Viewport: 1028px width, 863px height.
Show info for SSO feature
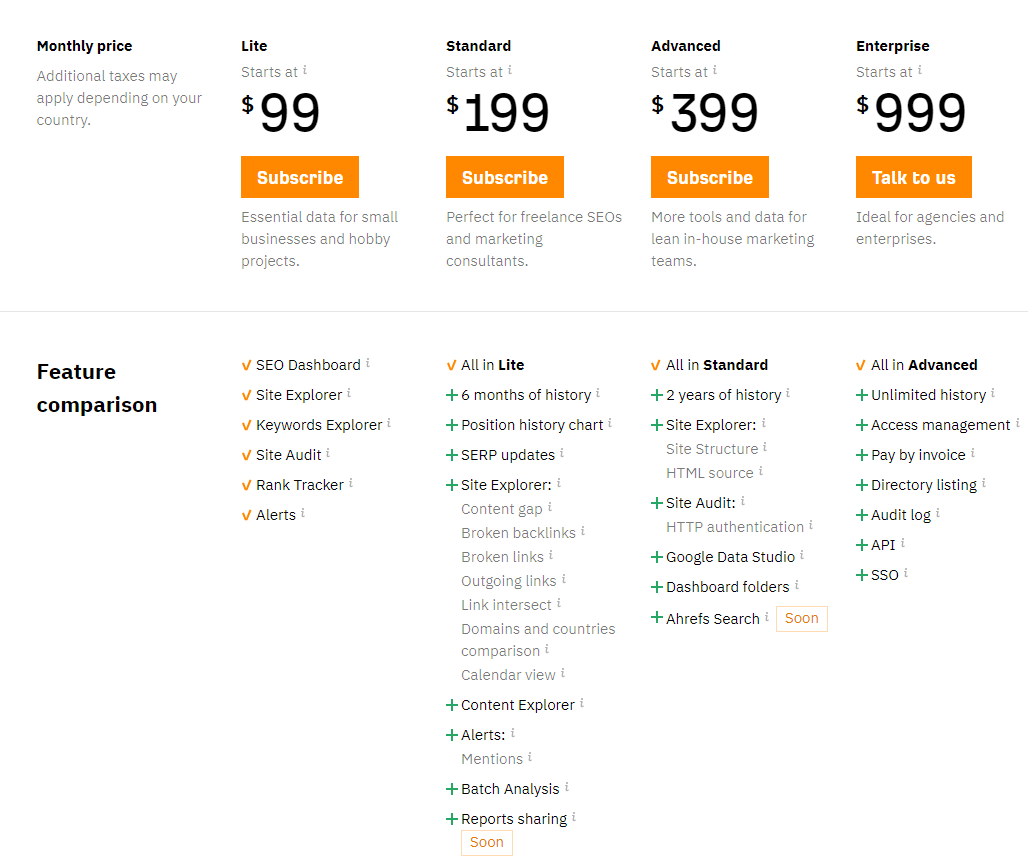point(905,572)
